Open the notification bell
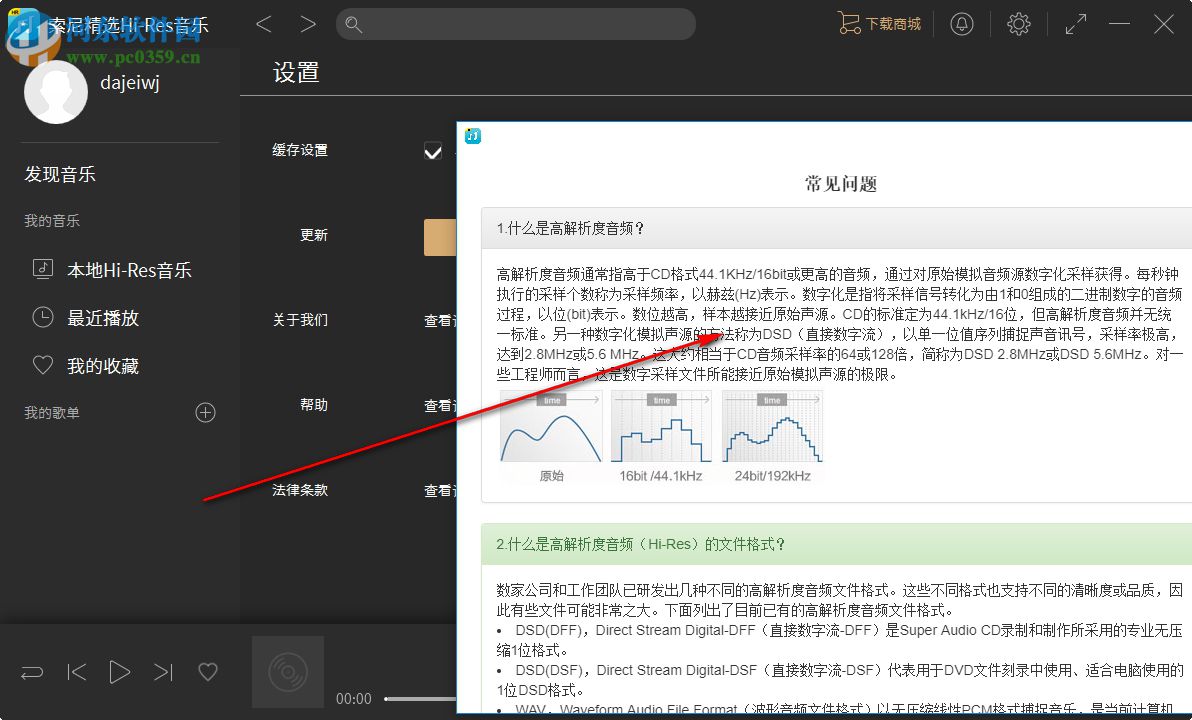Viewport: 1192px width, 720px height. [x=962, y=23]
